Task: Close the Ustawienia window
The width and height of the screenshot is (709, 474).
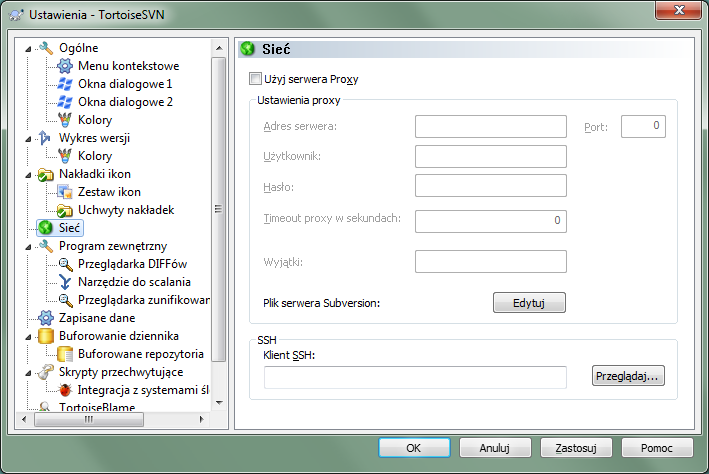Action: pyautogui.click(x=678, y=10)
